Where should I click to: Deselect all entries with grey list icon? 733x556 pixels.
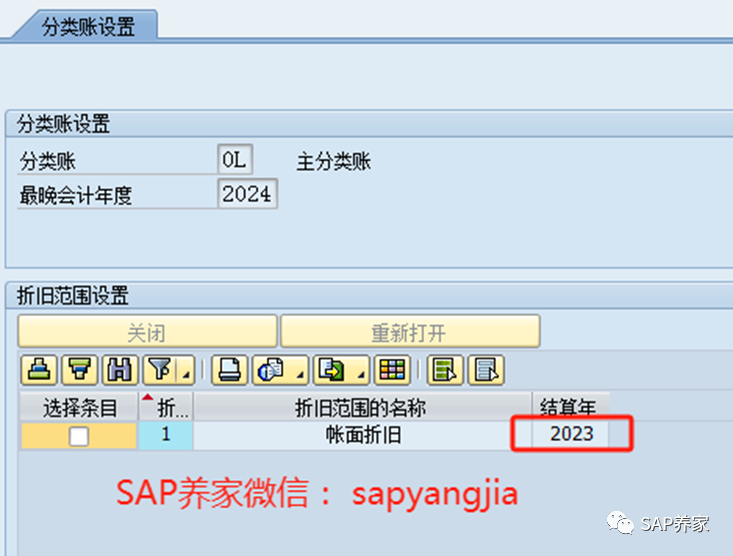[x=486, y=370]
